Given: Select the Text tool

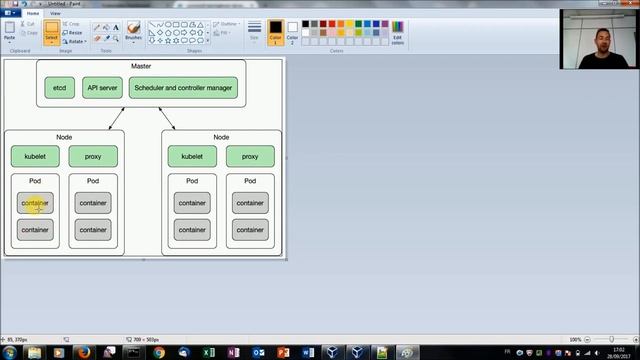Looking at the screenshot, I should click(116, 28).
